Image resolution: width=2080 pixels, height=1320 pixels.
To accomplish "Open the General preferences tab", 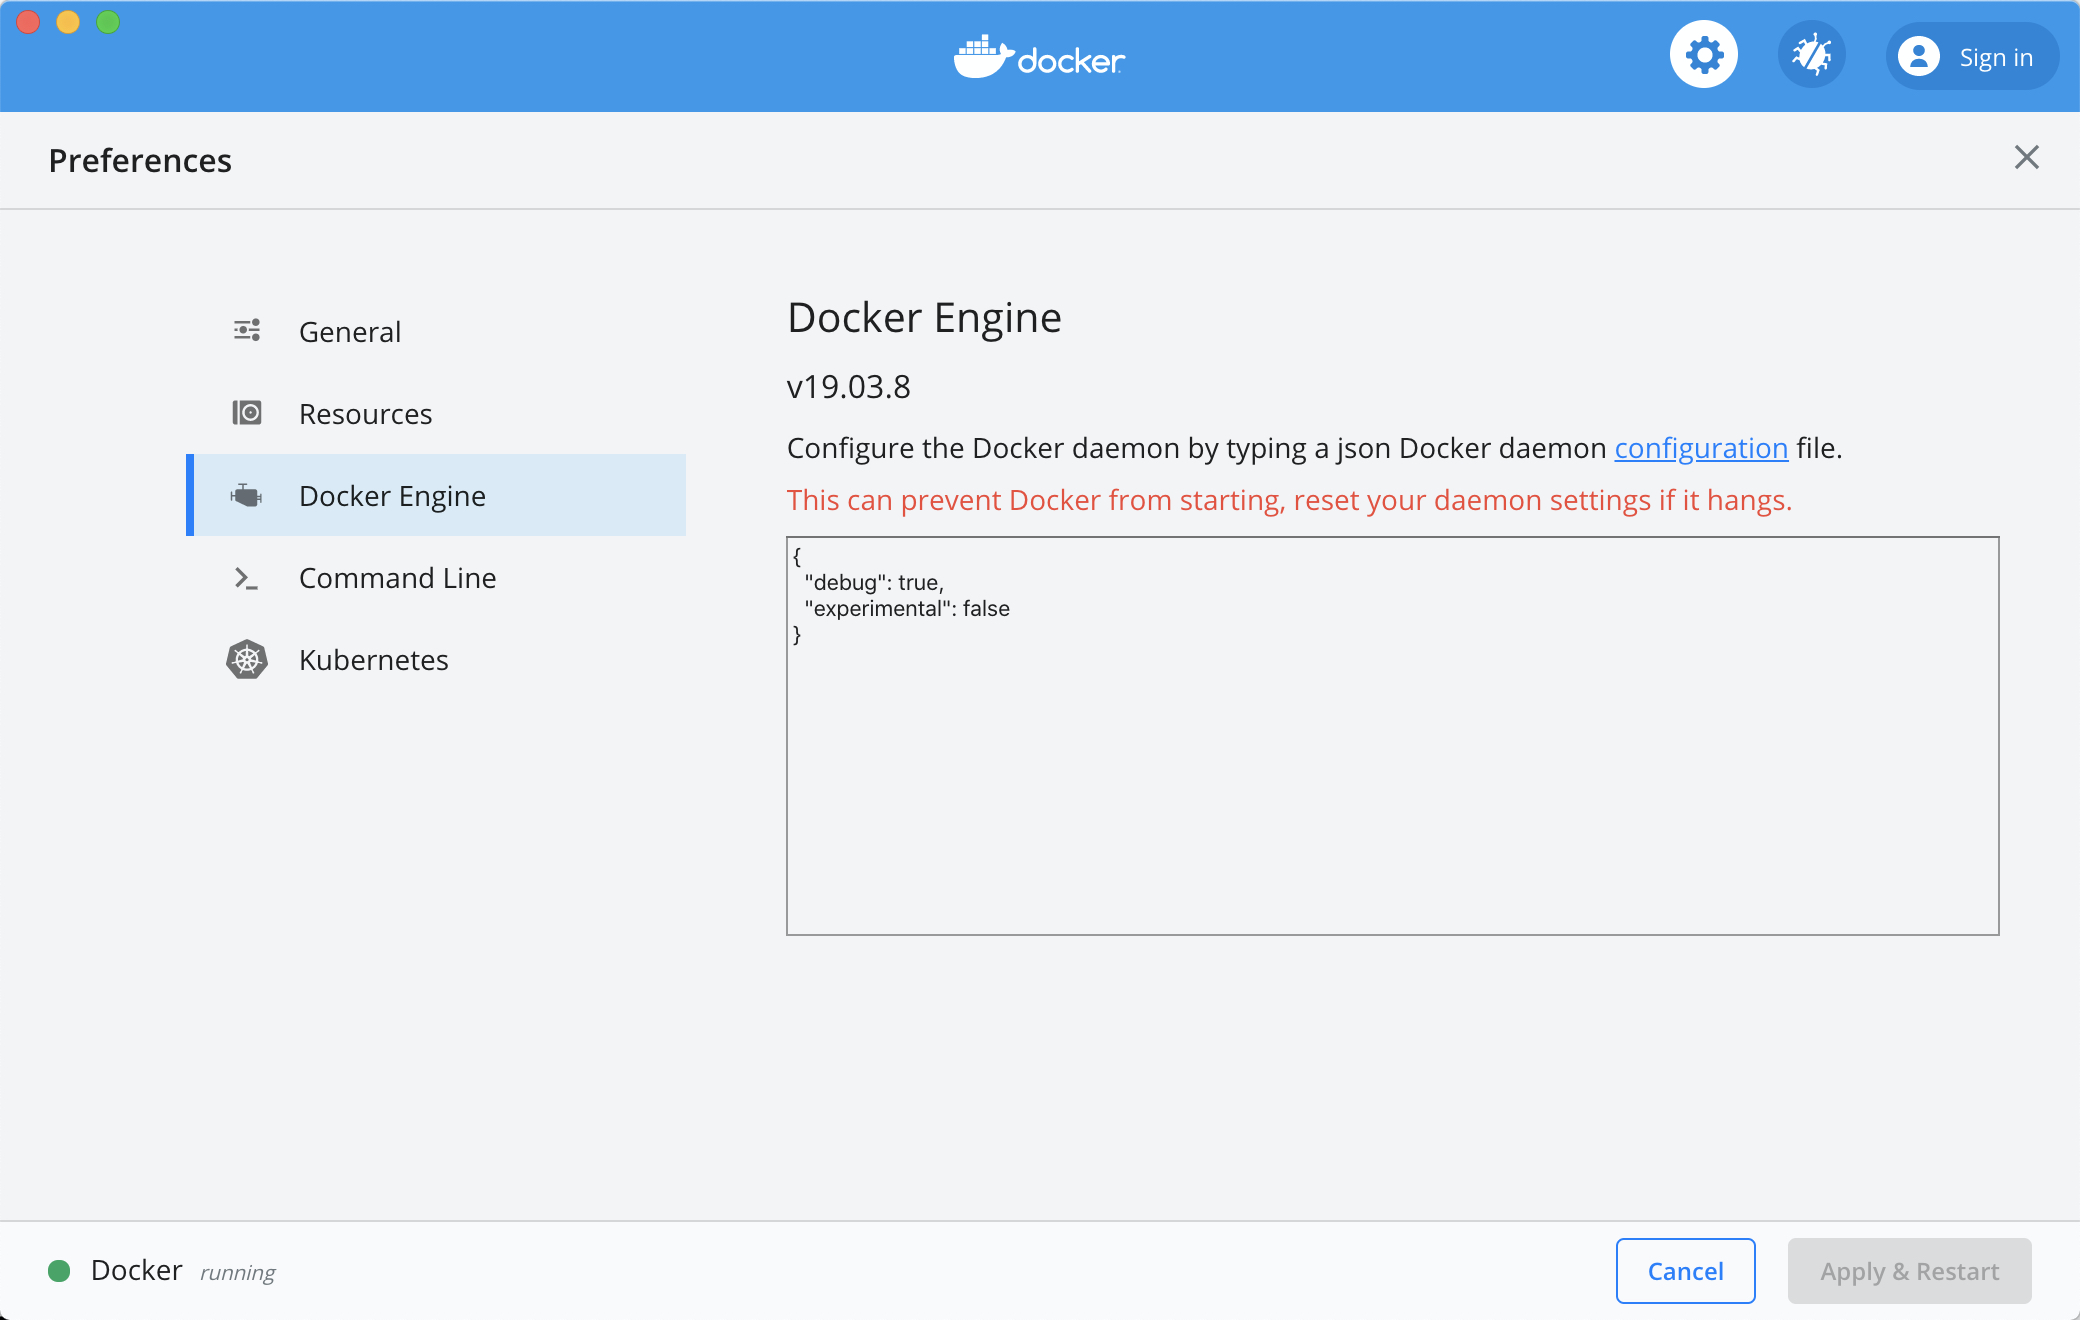I will pos(350,332).
